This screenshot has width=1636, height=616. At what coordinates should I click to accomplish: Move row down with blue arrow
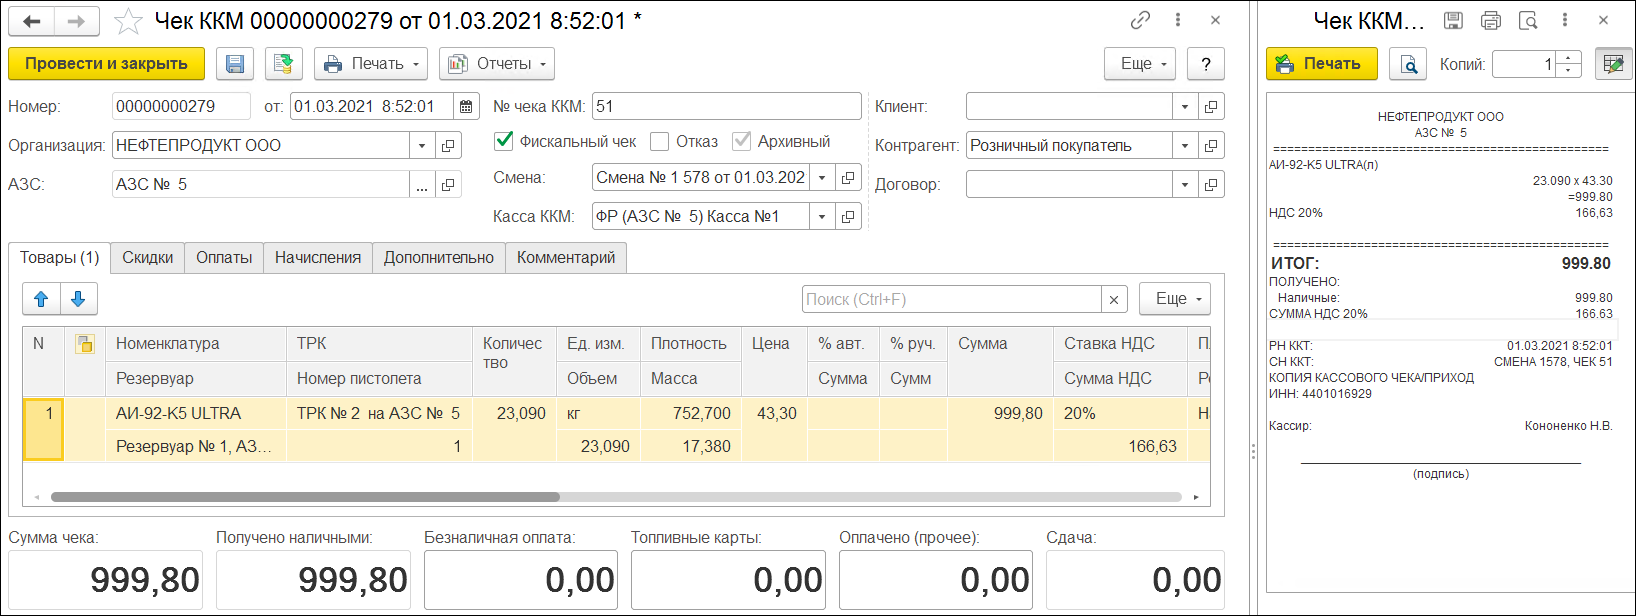[78, 299]
